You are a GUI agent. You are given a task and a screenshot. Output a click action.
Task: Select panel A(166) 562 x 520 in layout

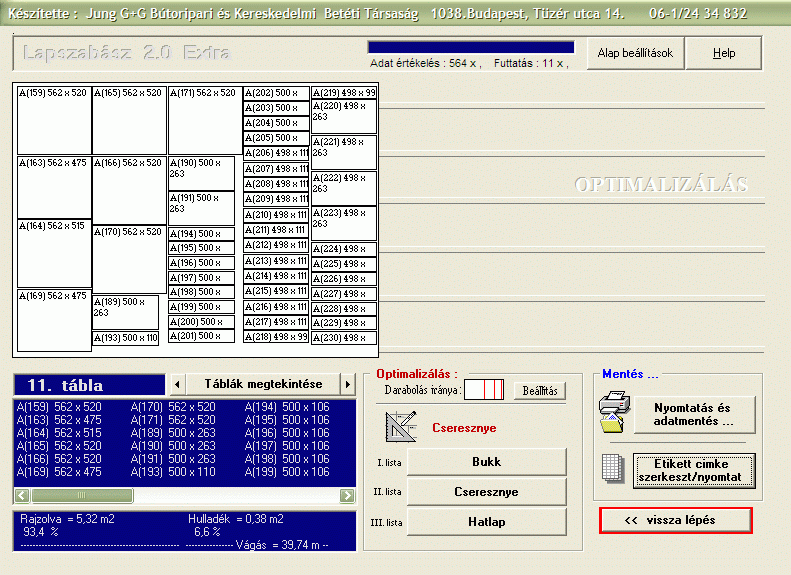point(129,191)
